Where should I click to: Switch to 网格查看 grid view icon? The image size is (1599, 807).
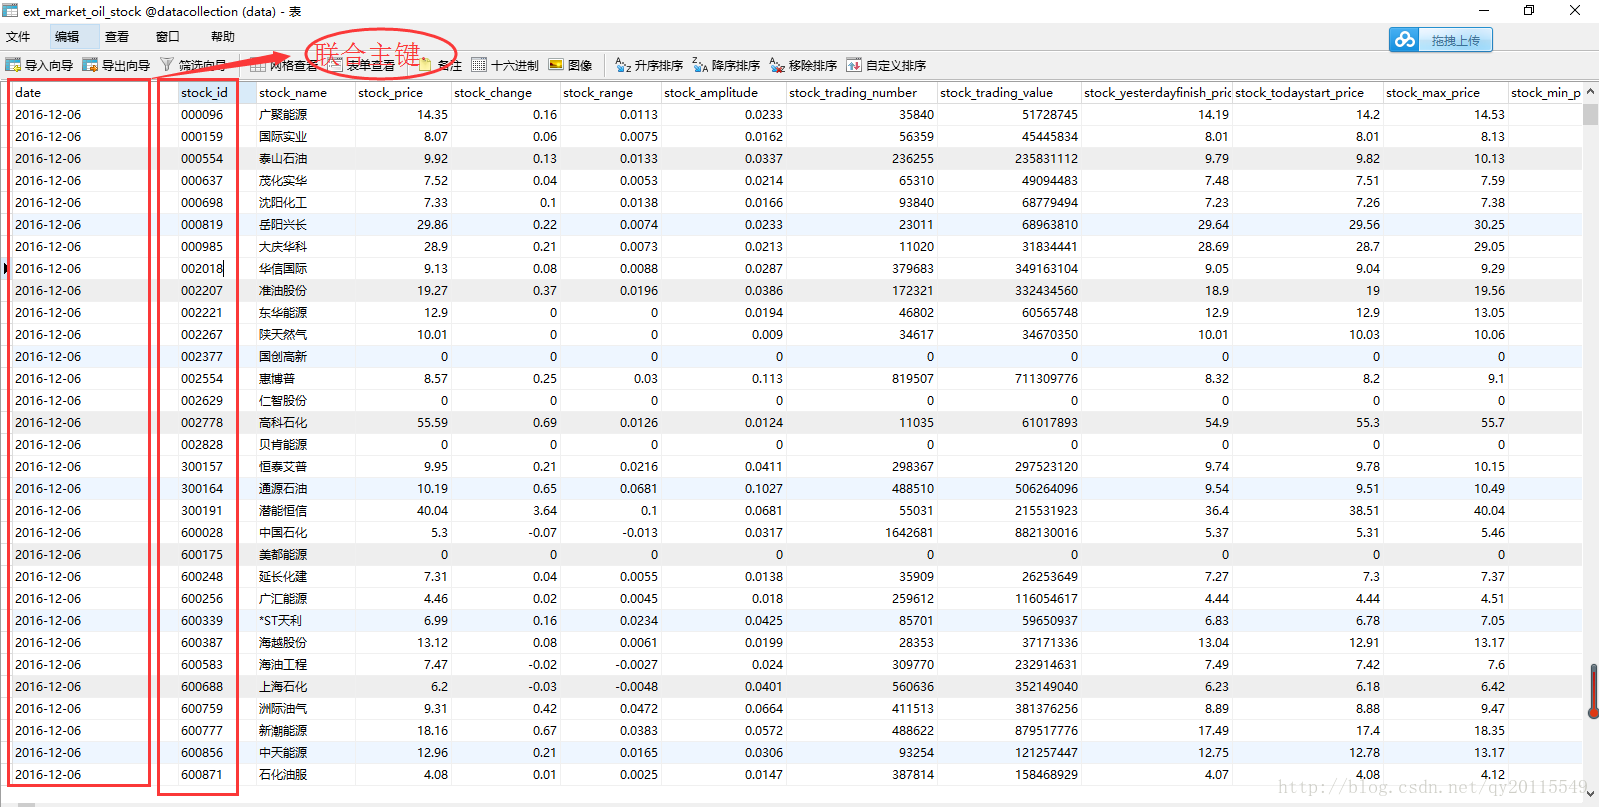258,65
